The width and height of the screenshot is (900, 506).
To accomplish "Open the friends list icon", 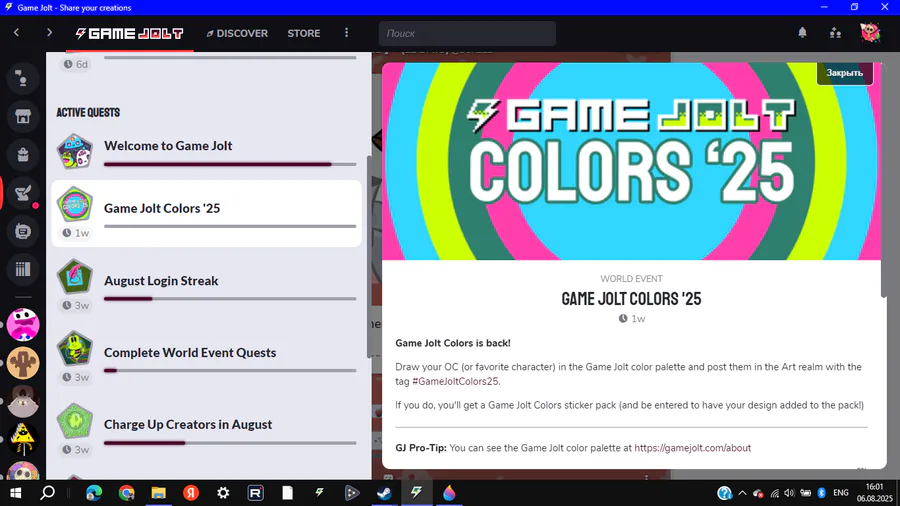I will click(x=835, y=33).
